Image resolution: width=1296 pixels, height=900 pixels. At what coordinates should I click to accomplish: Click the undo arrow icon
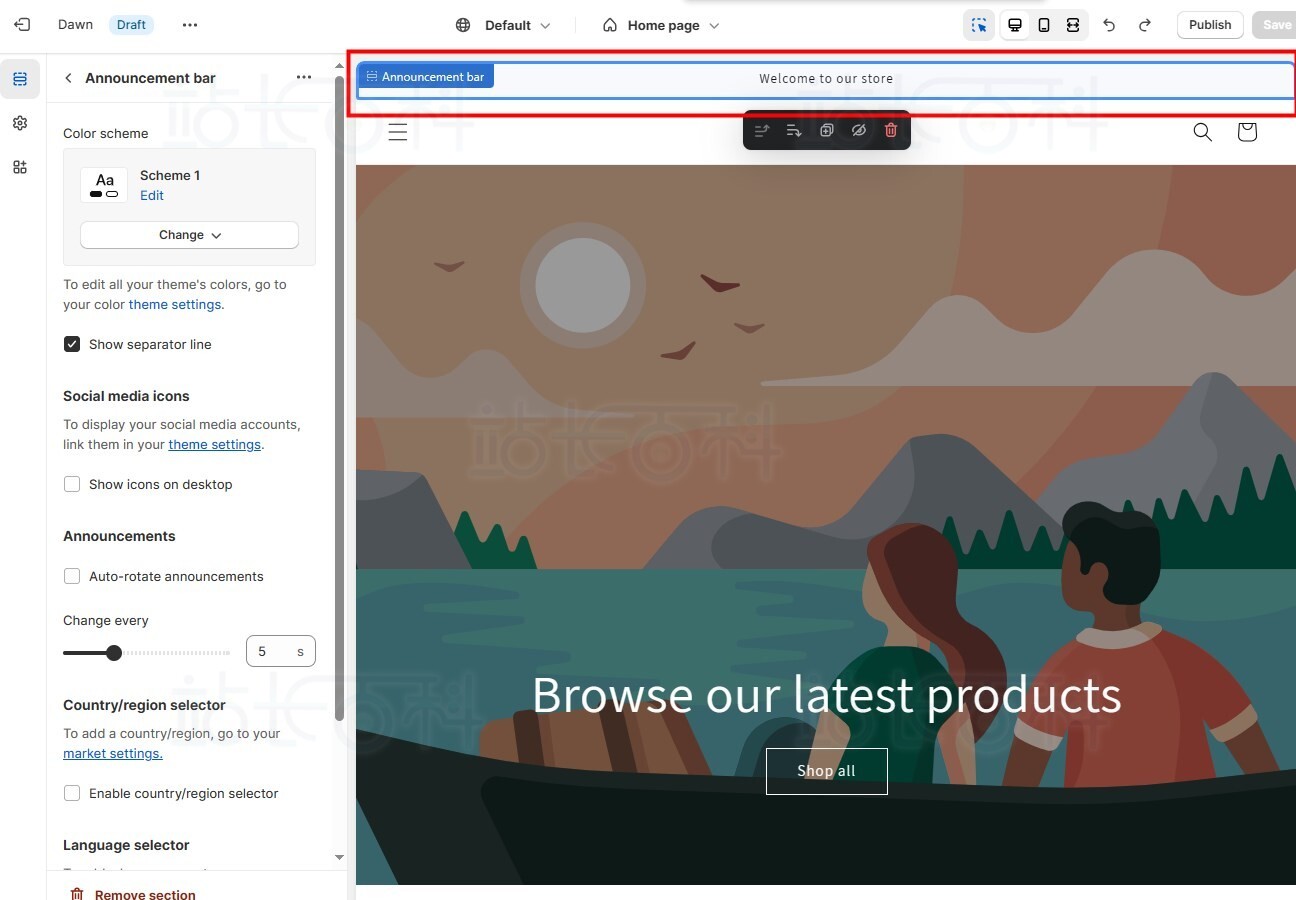click(1109, 25)
